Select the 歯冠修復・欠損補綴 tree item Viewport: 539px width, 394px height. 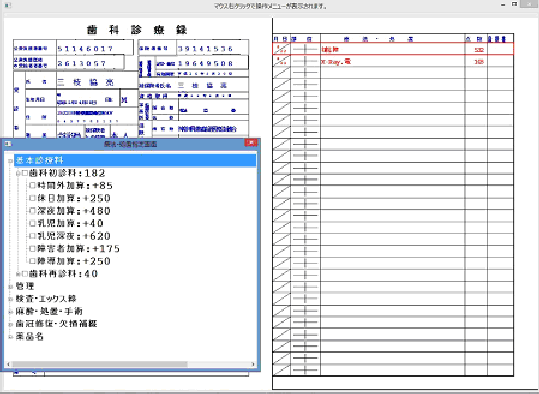click(56, 324)
